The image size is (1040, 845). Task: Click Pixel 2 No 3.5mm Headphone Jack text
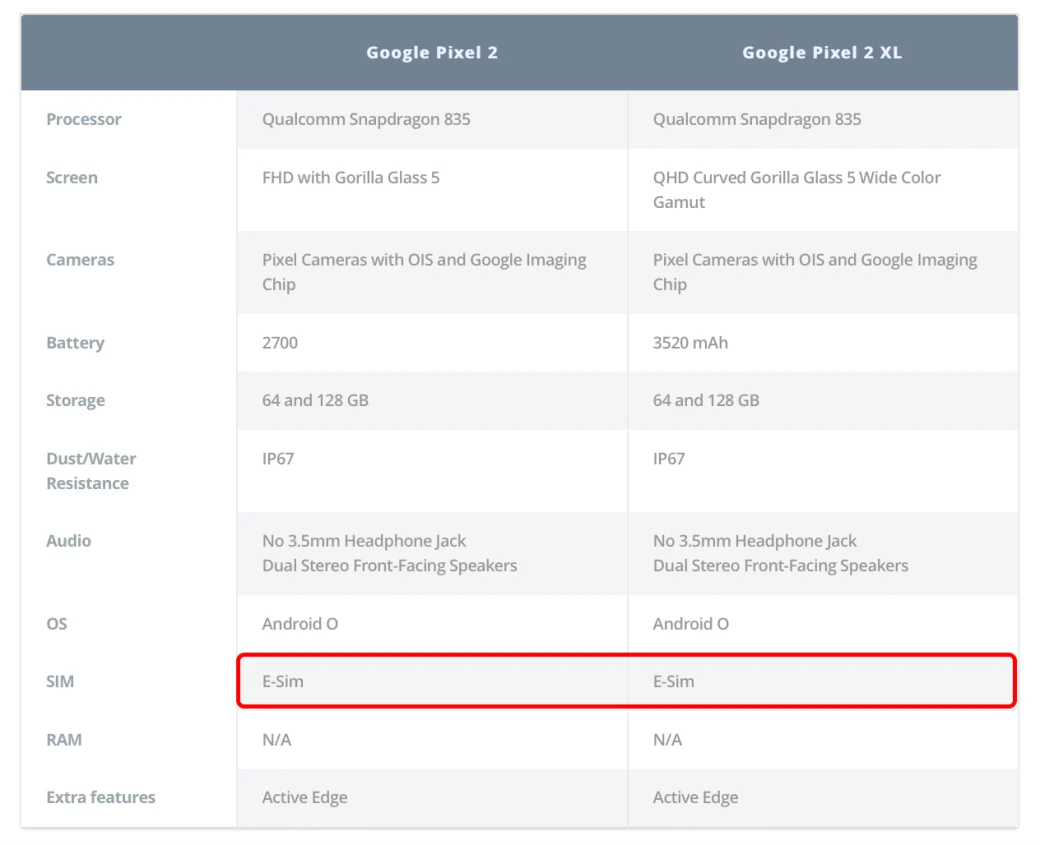point(364,541)
